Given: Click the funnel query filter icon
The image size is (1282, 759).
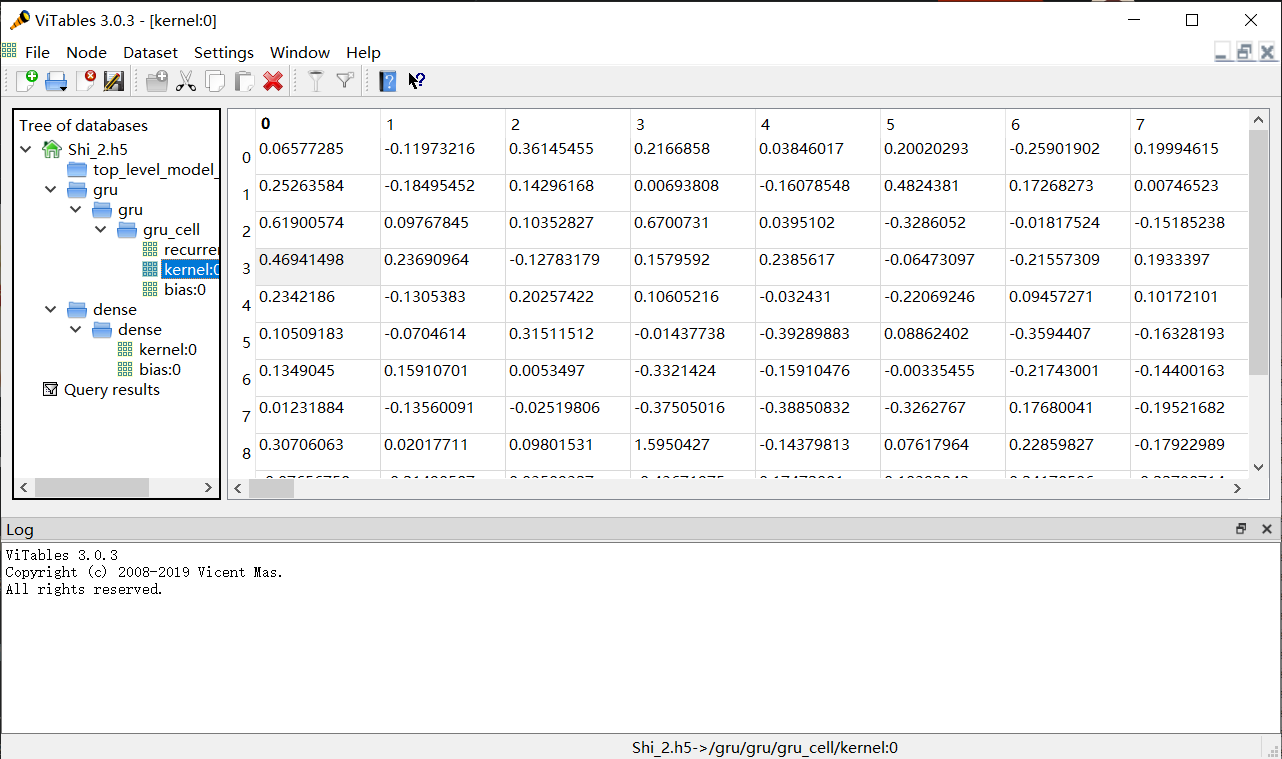Looking at the screenshot, I should tap(316, 81).
